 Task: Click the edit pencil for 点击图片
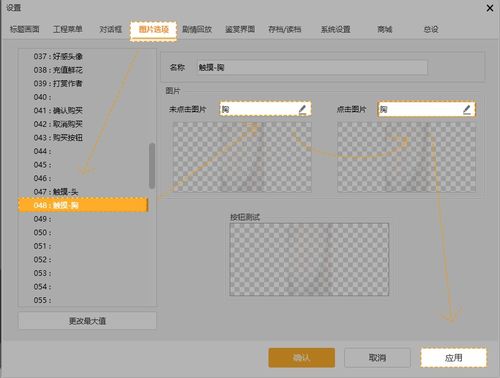click(467, 110)
